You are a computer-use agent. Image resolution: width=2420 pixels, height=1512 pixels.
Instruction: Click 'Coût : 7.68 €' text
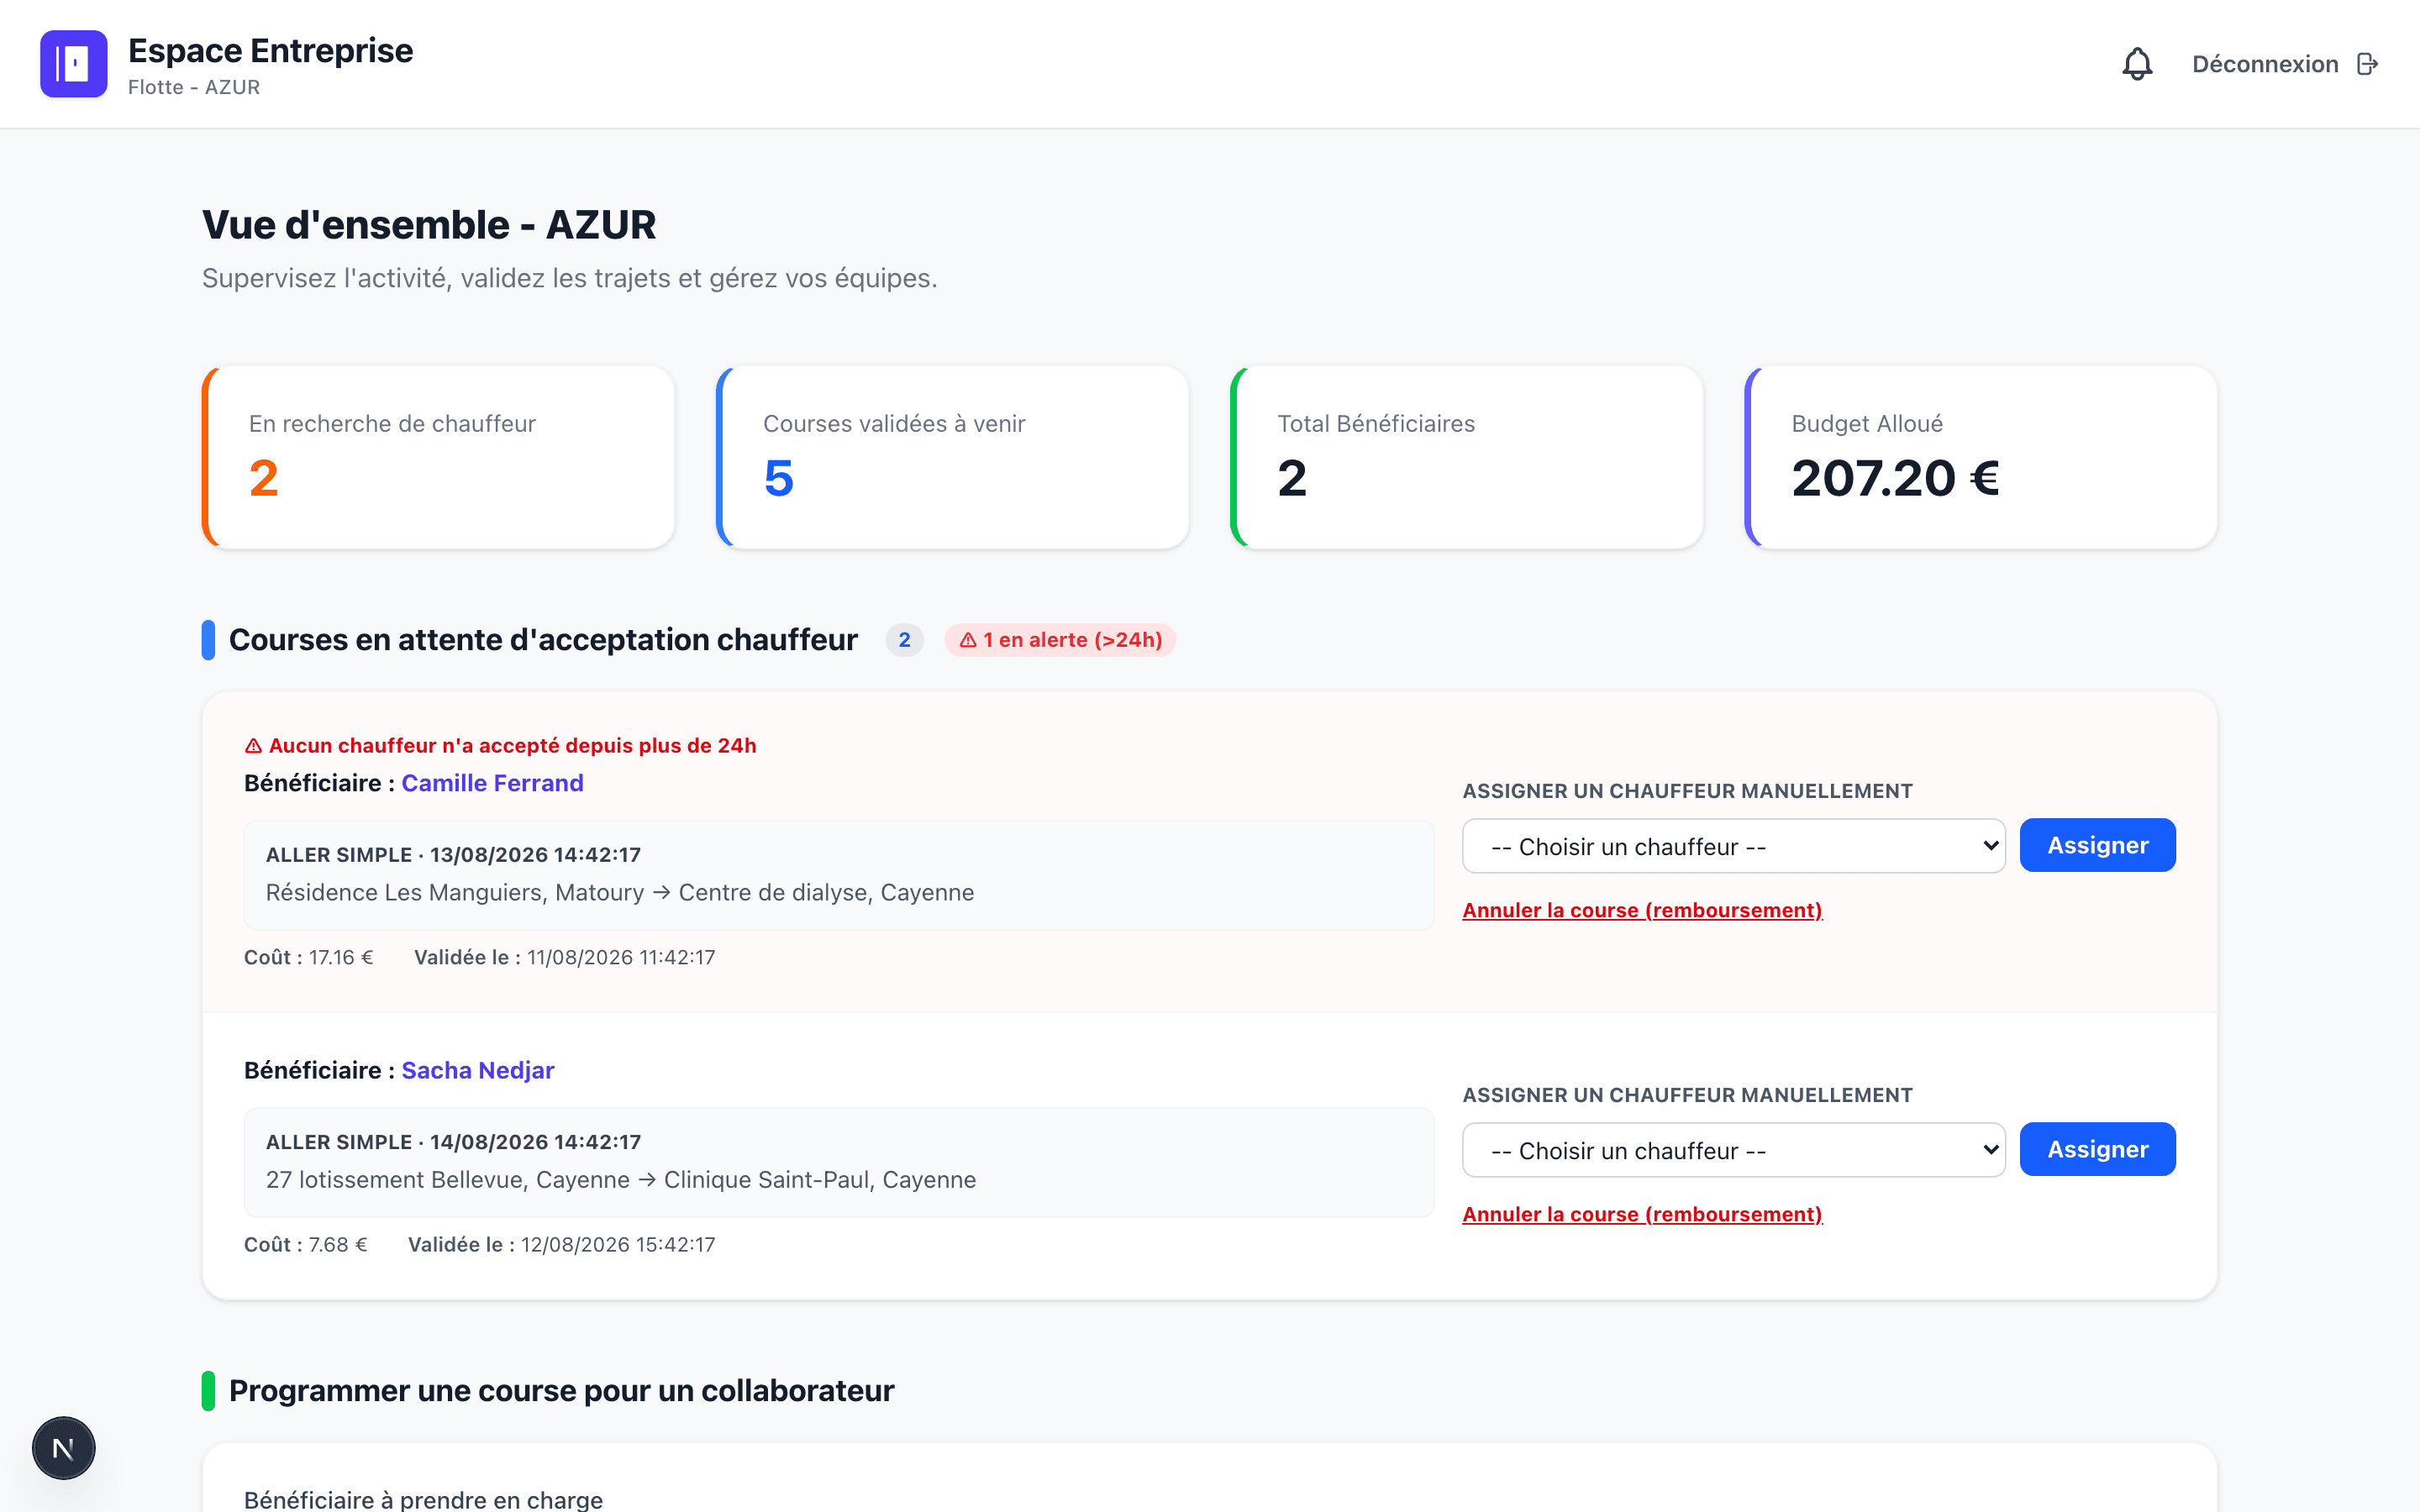(x=306, y=1244)
